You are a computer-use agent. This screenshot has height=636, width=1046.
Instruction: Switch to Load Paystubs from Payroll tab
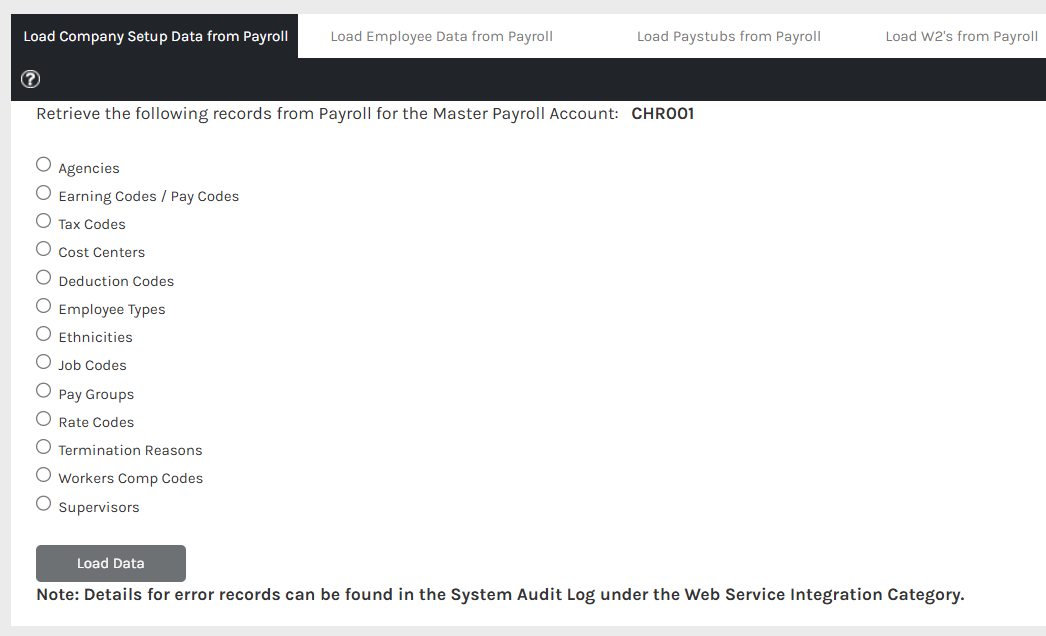click(x=728, y=36)
